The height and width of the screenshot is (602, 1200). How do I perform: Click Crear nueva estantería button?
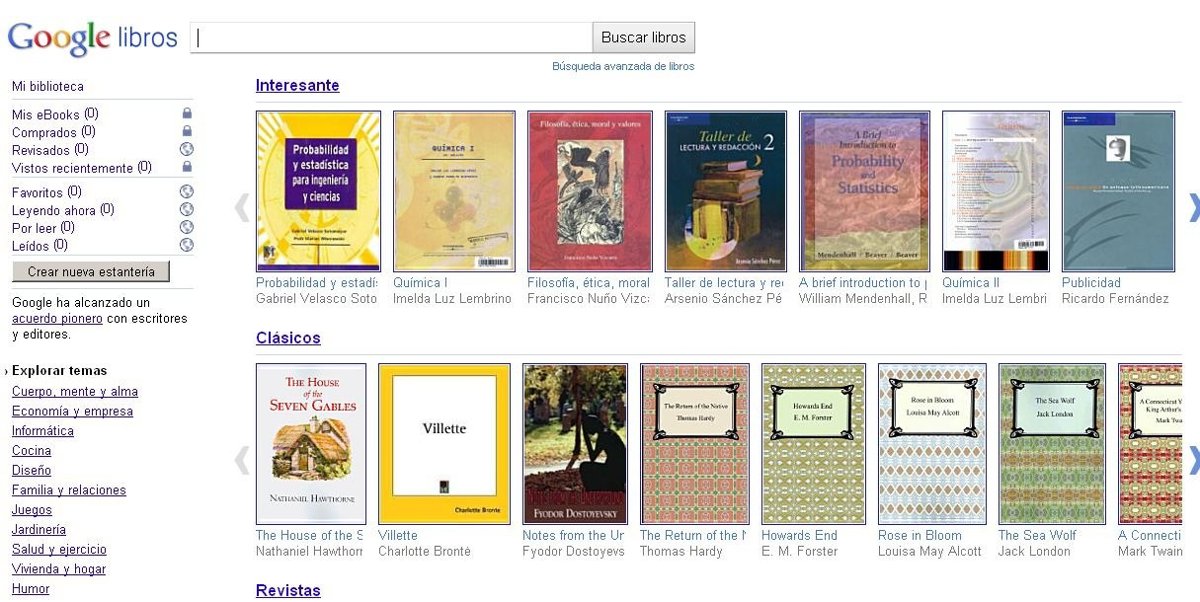91,272
